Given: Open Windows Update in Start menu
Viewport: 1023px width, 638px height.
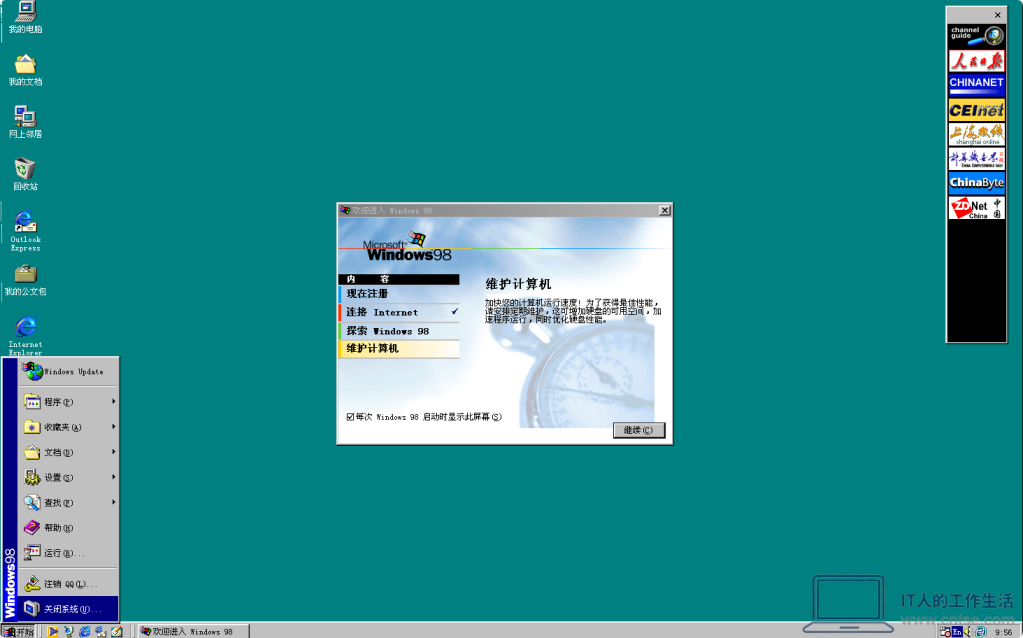Looking at the screenshot, I should click(69, 371).
